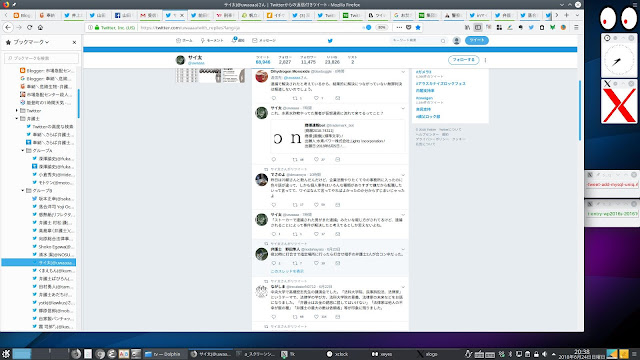
Task: Star this page with the bookmark icon
Action: pyautogui.click(x=418, y=27)
